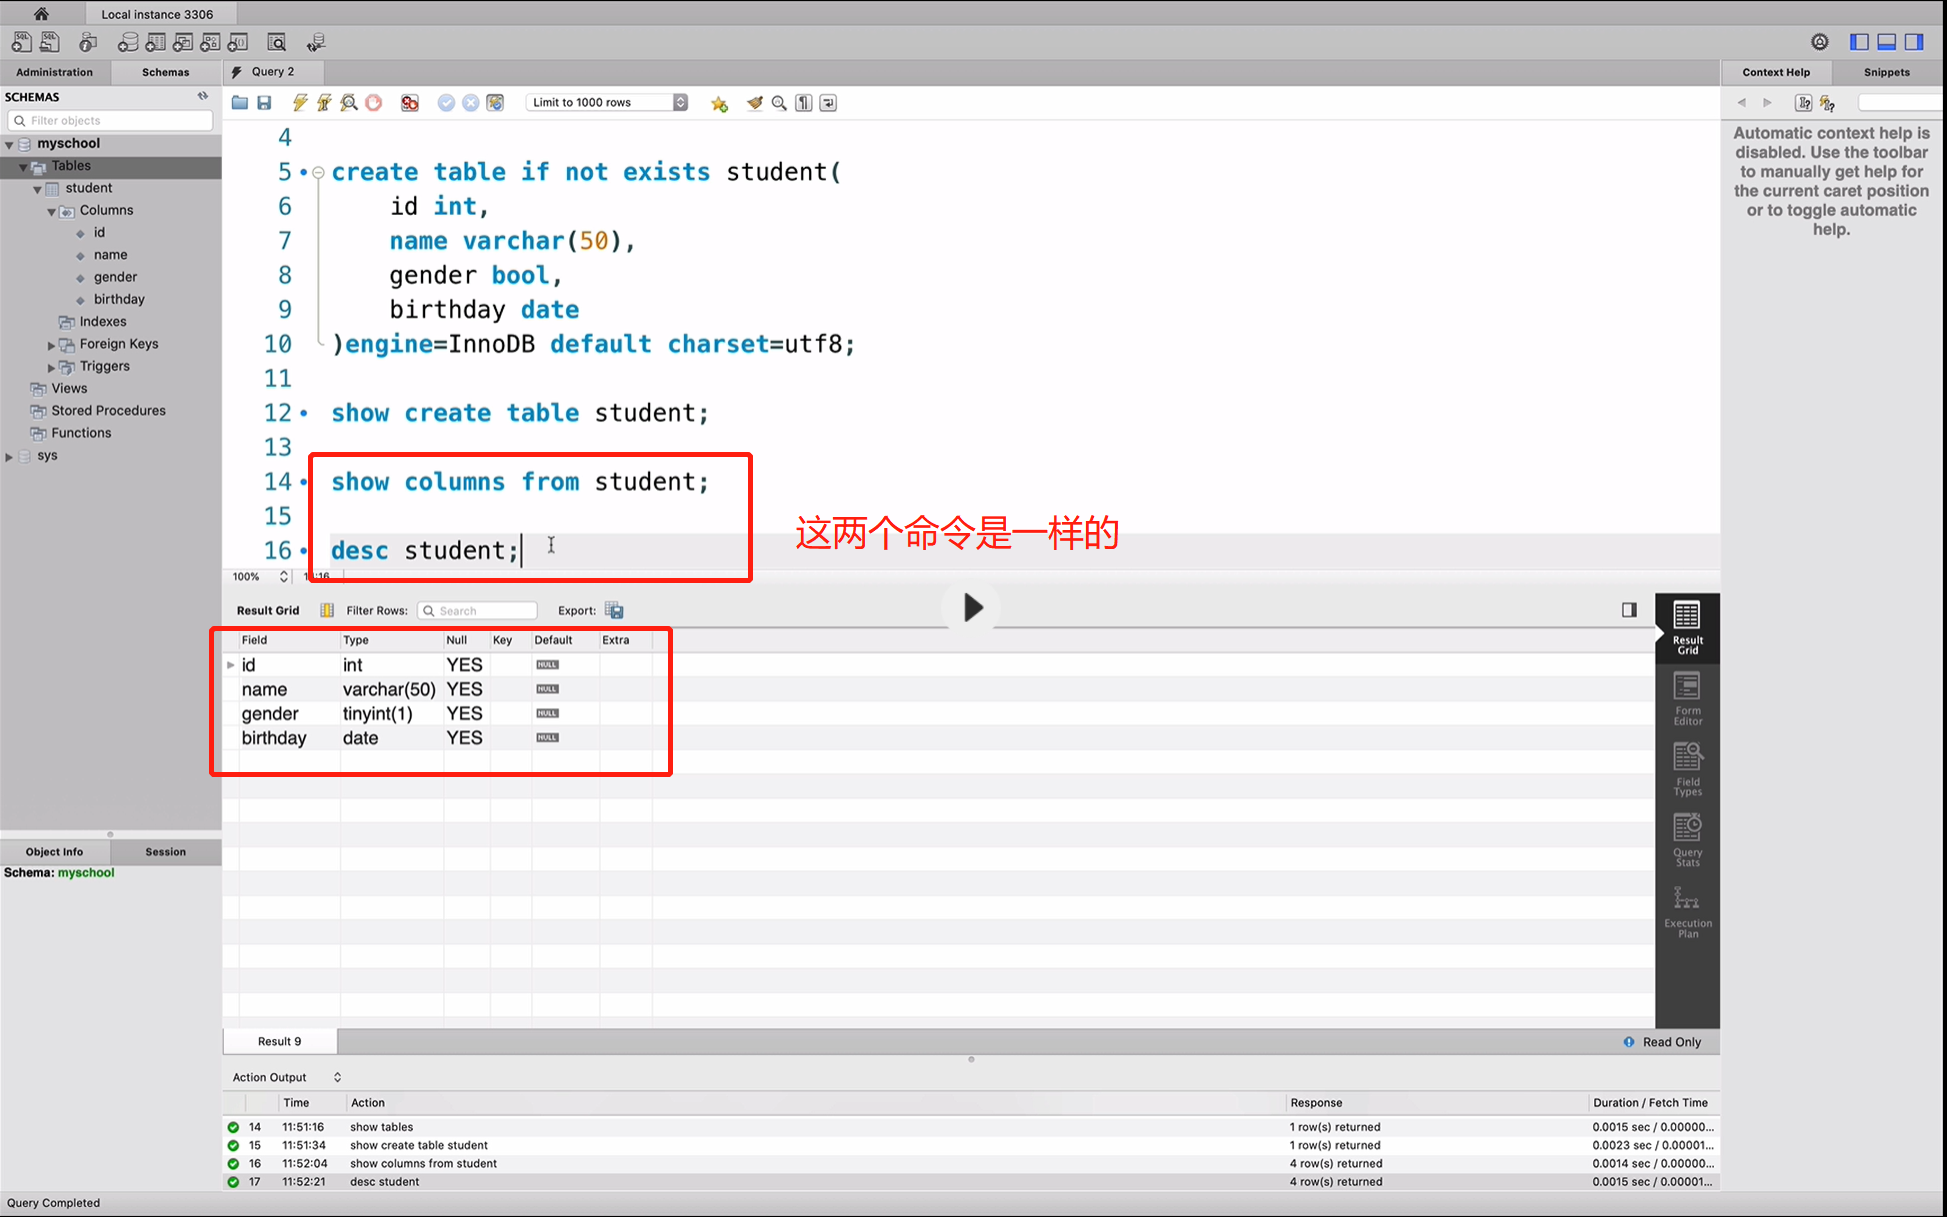Open the Field Types view
Screen dimensions: 1947x1217
click(1687, 769)
